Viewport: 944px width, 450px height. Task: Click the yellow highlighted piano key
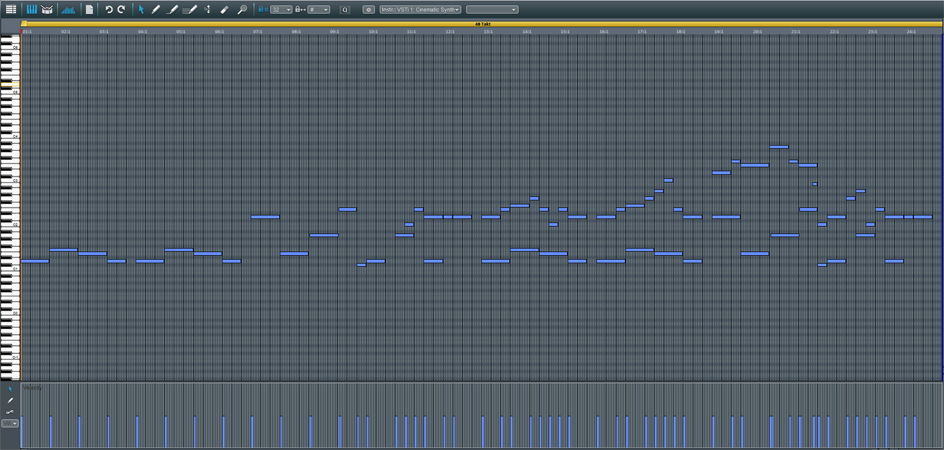point(10,85)
